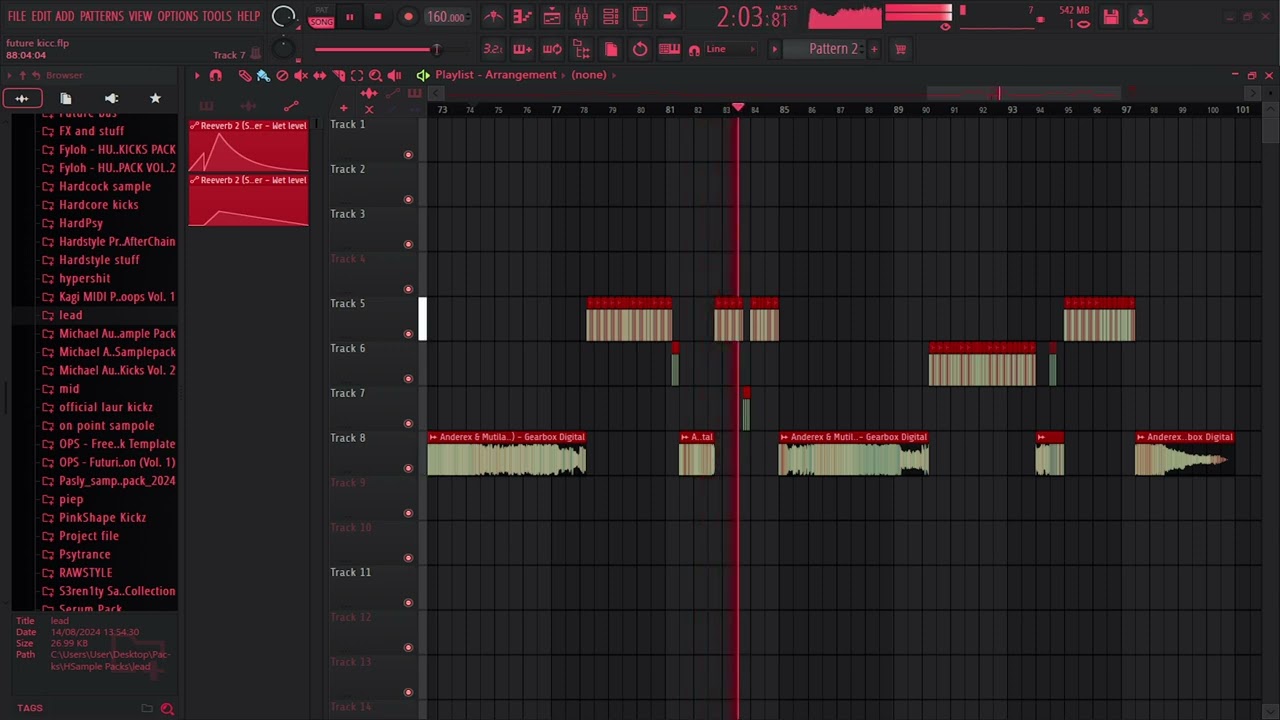Click the browser search magnifier icon
Viewport: 1280px width, 720px height.
point(167,708)
